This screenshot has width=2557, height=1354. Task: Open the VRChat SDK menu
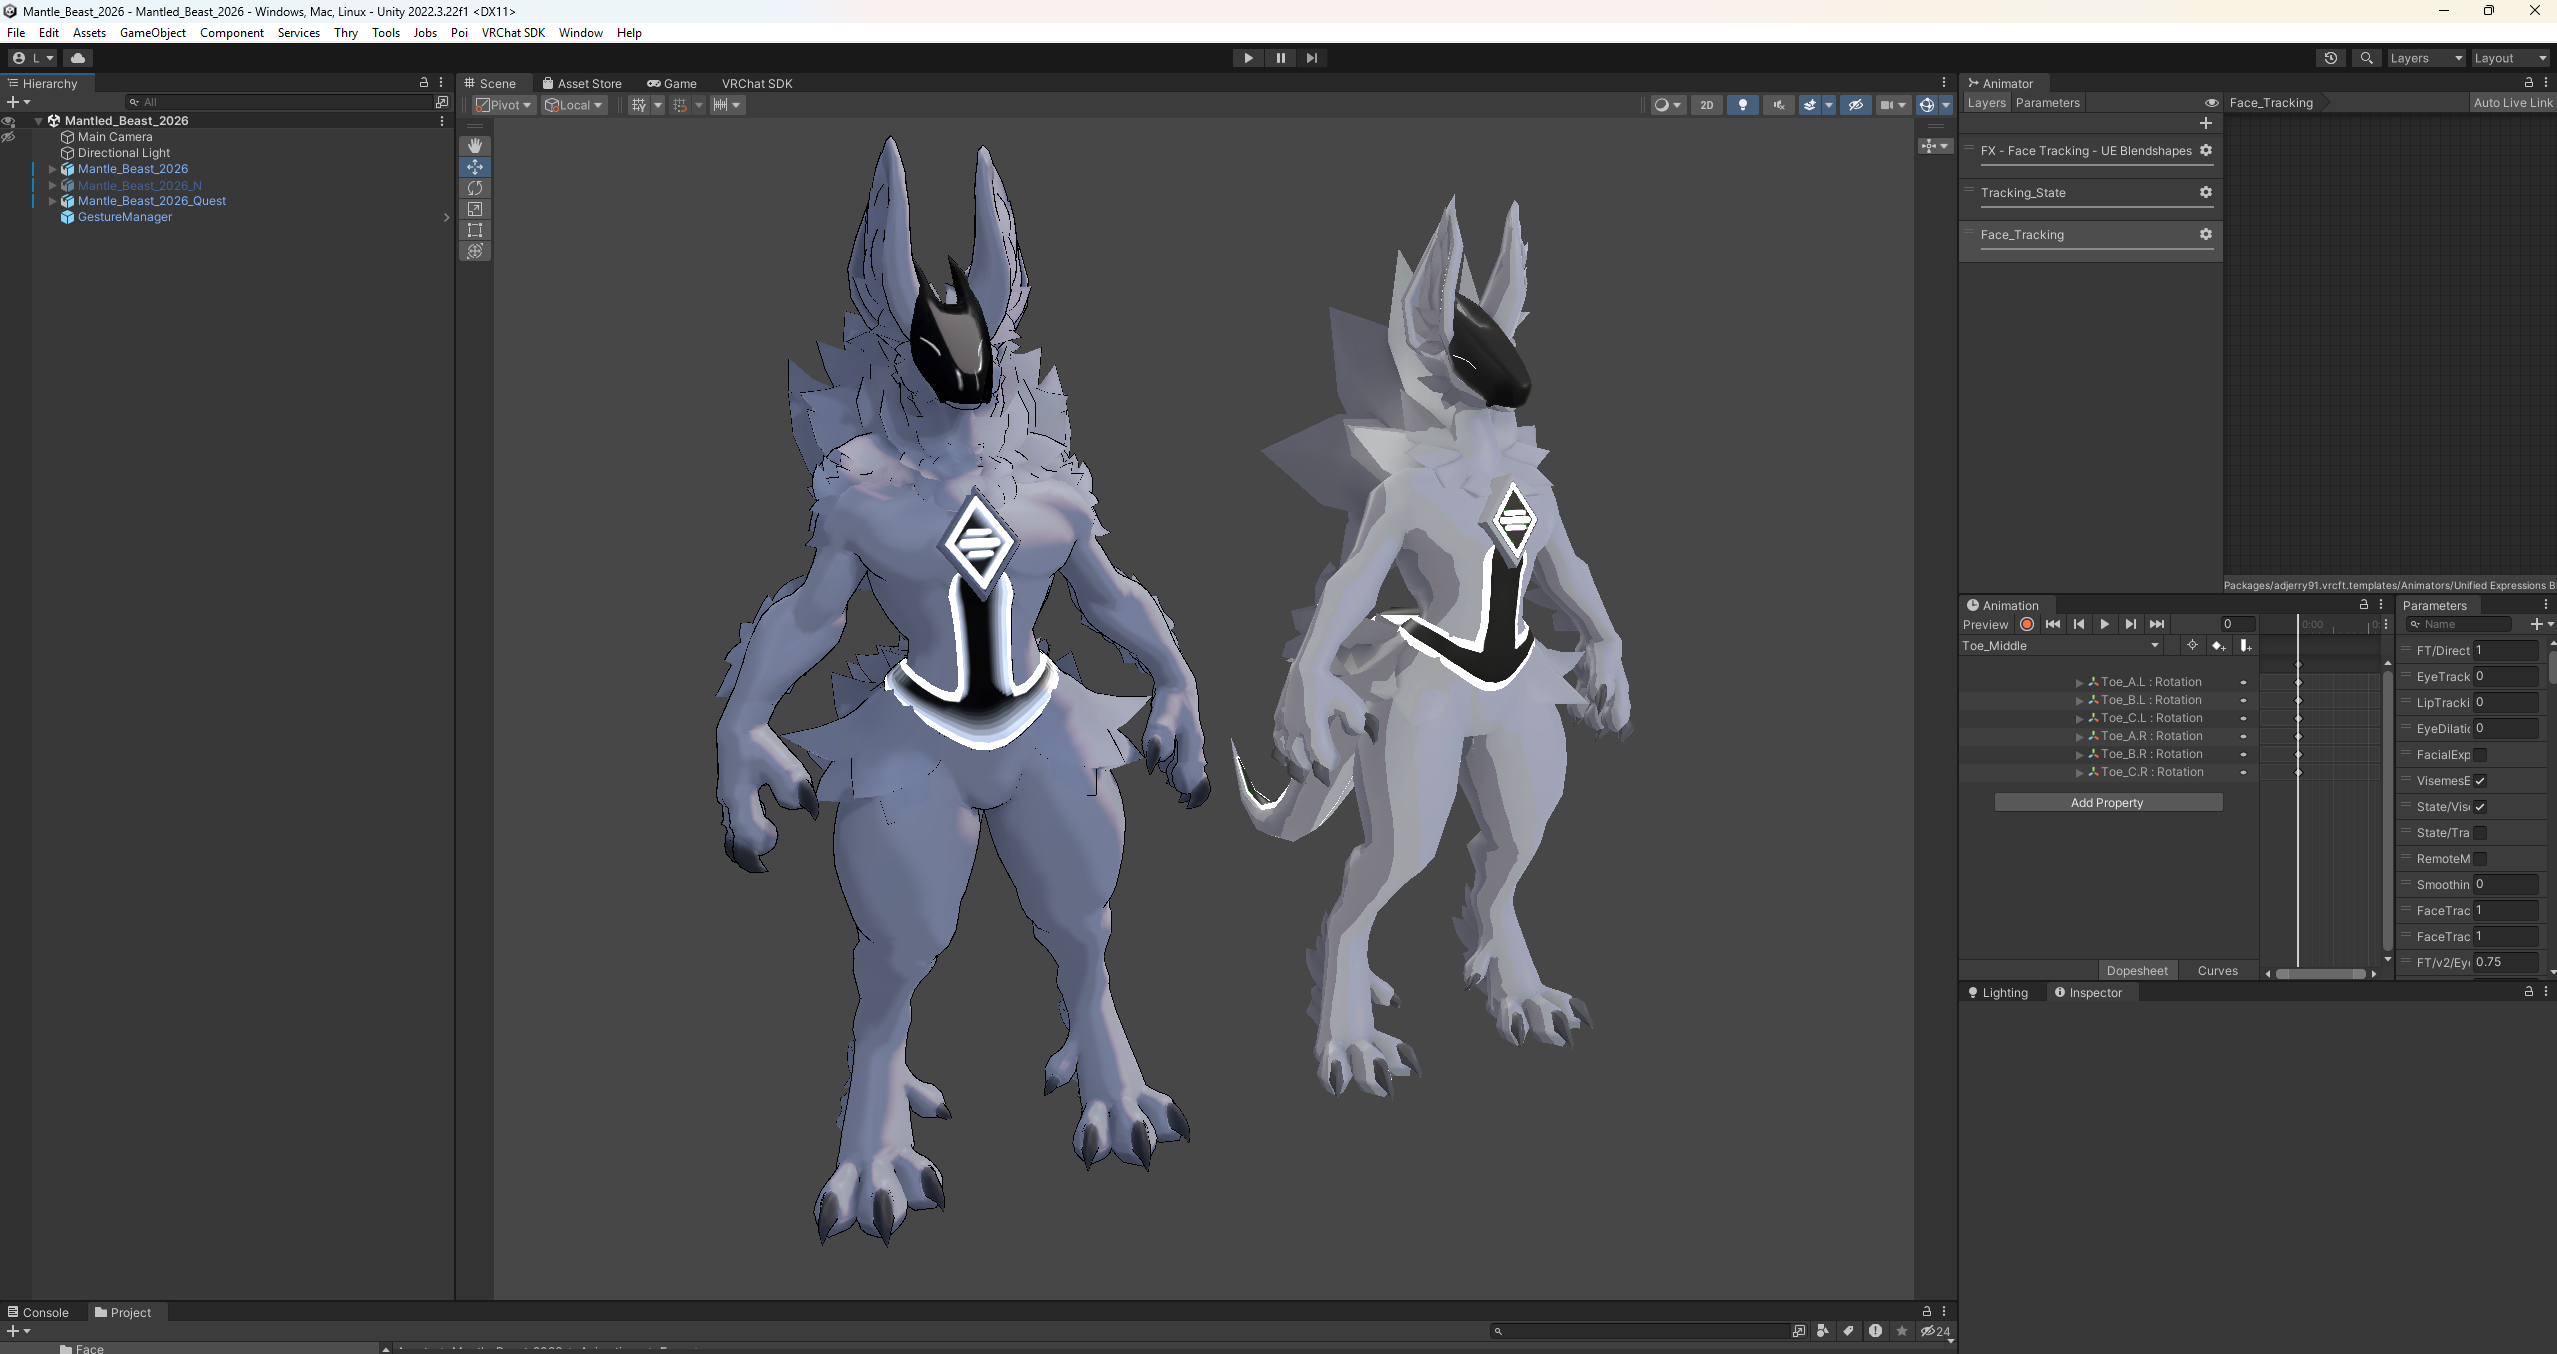513,33
